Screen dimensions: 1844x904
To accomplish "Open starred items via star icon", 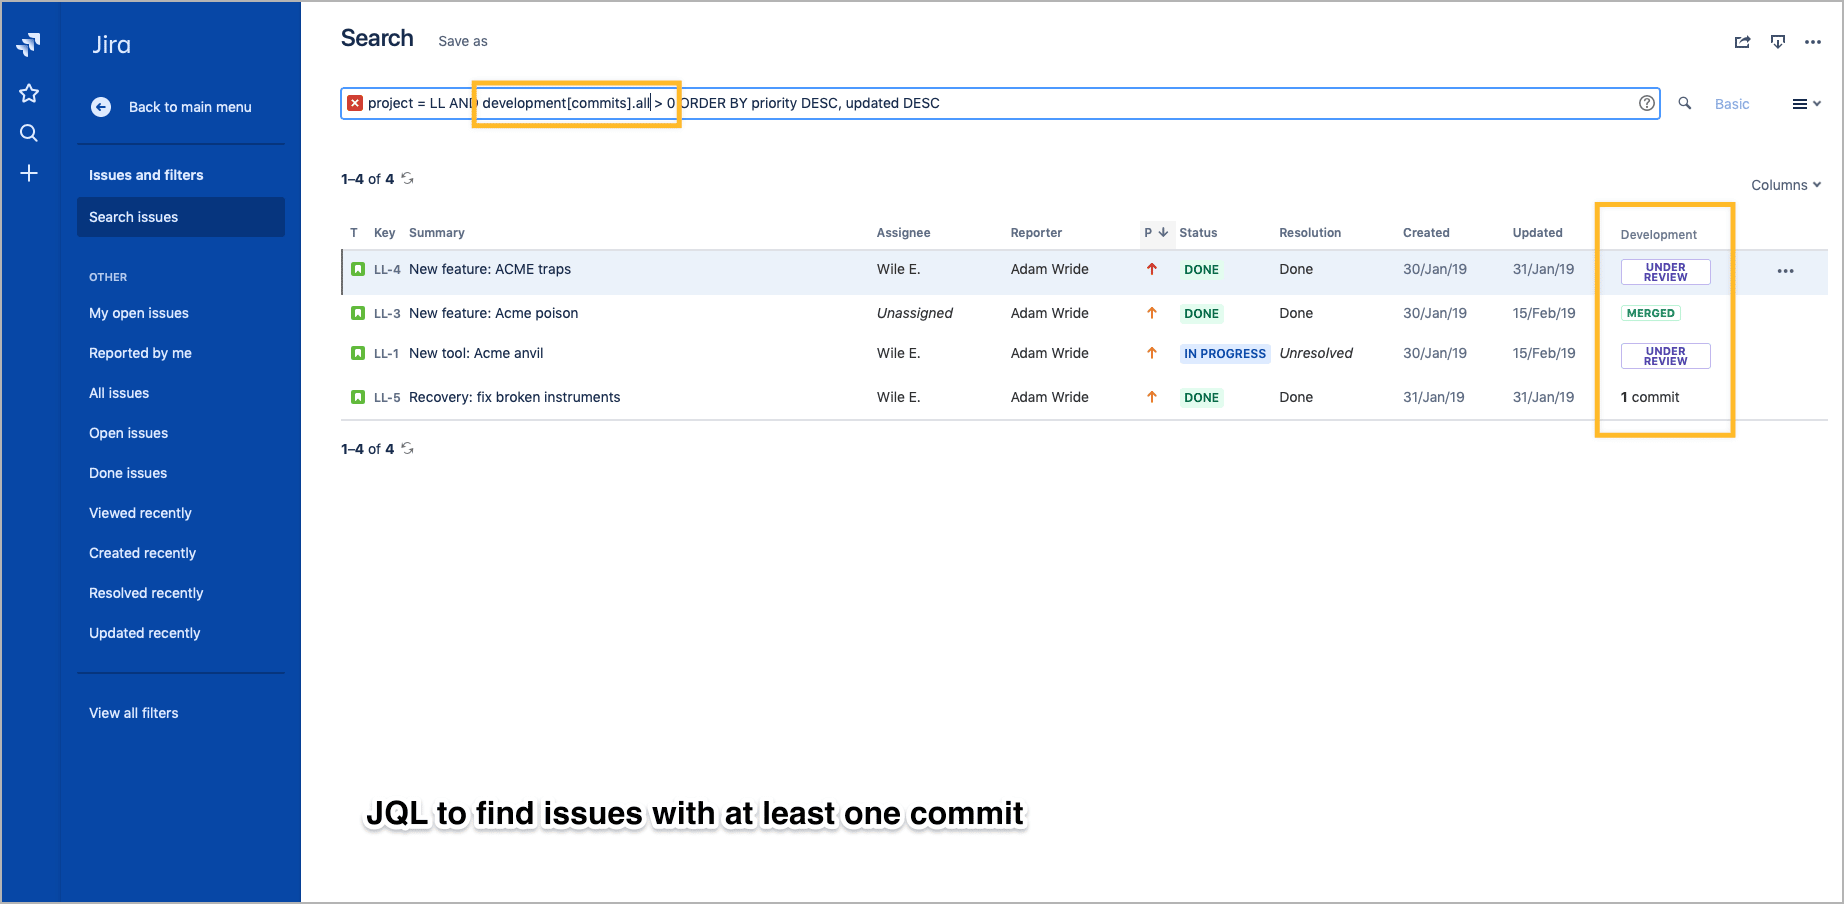I will pyautogui.click(x=29, y=93).
